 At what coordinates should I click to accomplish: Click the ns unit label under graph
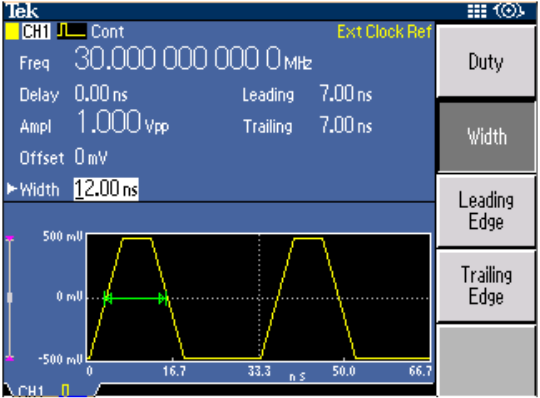point(297,377)
